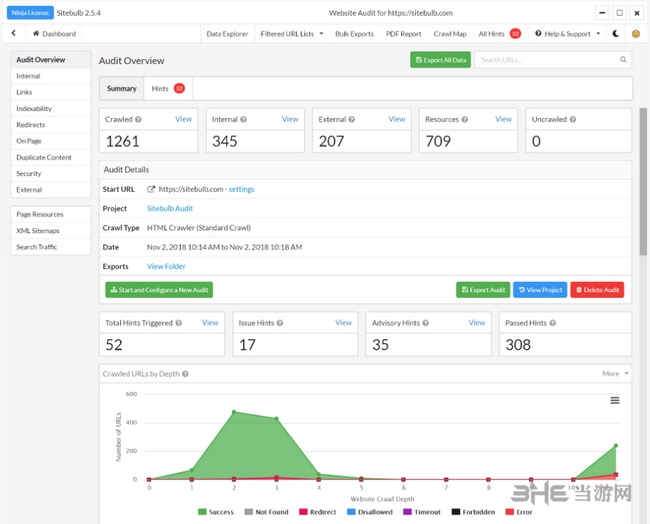Open the PDF Report

click(x=403, y=34)
